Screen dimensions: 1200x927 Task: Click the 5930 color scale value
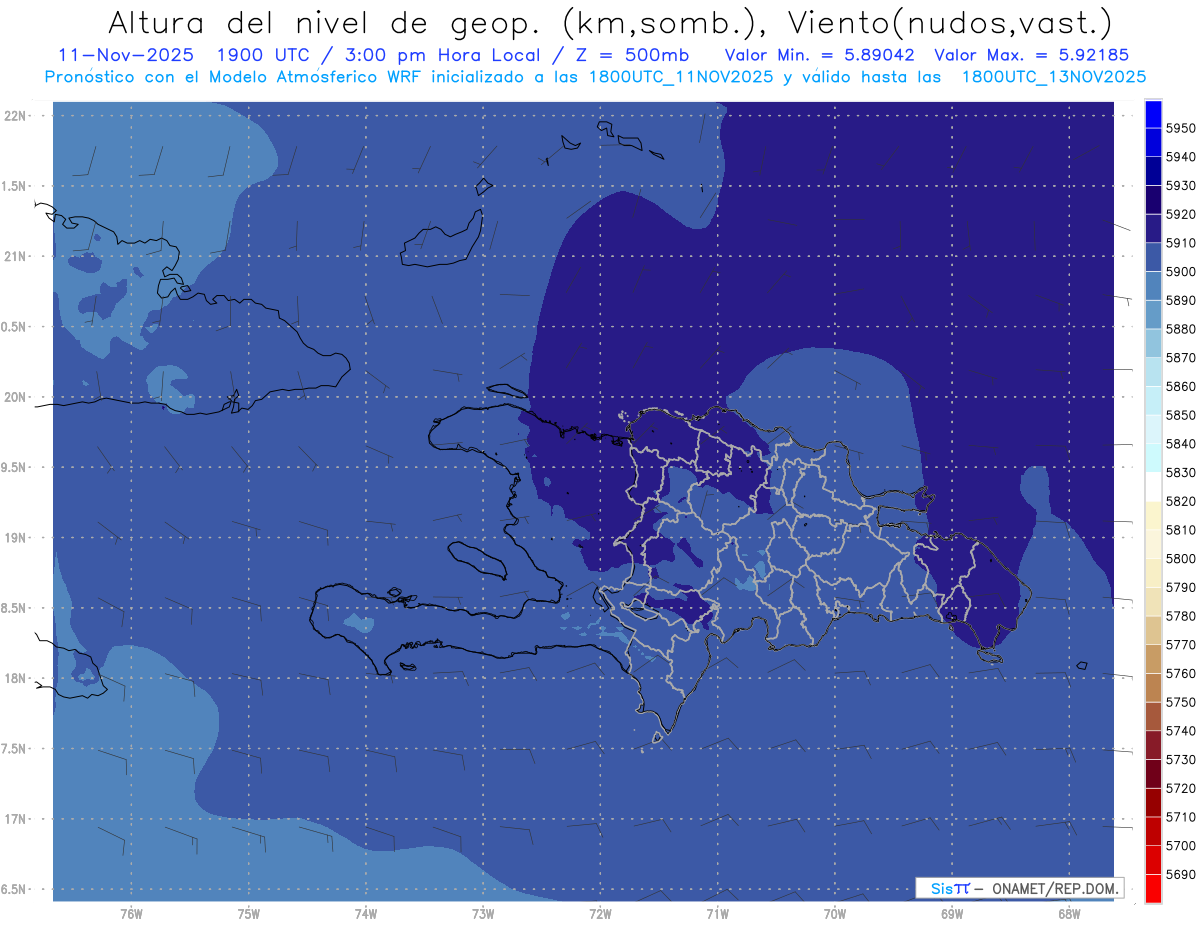pyautogui.click(x=1181, y=185)
